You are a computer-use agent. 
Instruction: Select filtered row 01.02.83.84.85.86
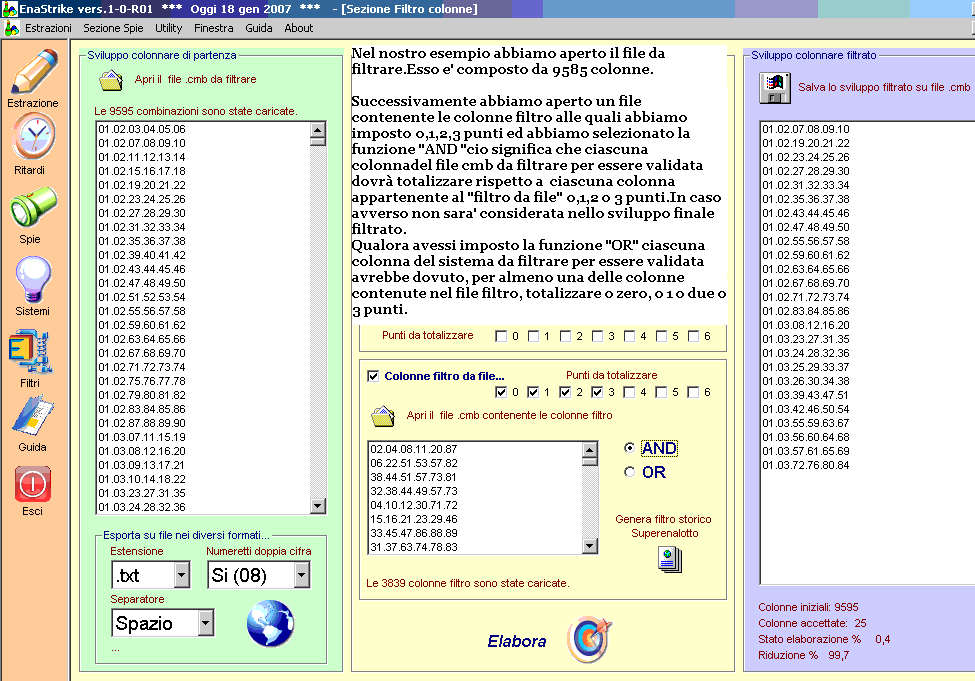(867, 311)
